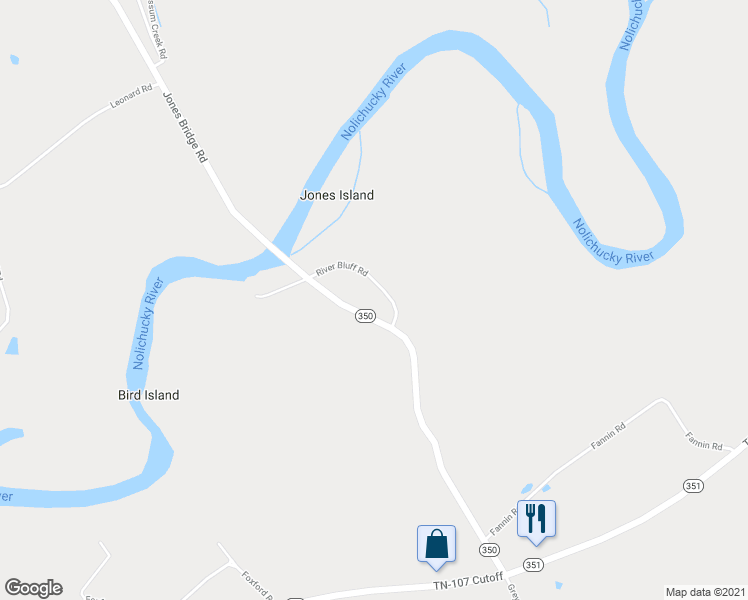This screenshot has width=748, height=600.
Task: Click Nolichucky River label above Jones Island
Action: tap(374, 101)
